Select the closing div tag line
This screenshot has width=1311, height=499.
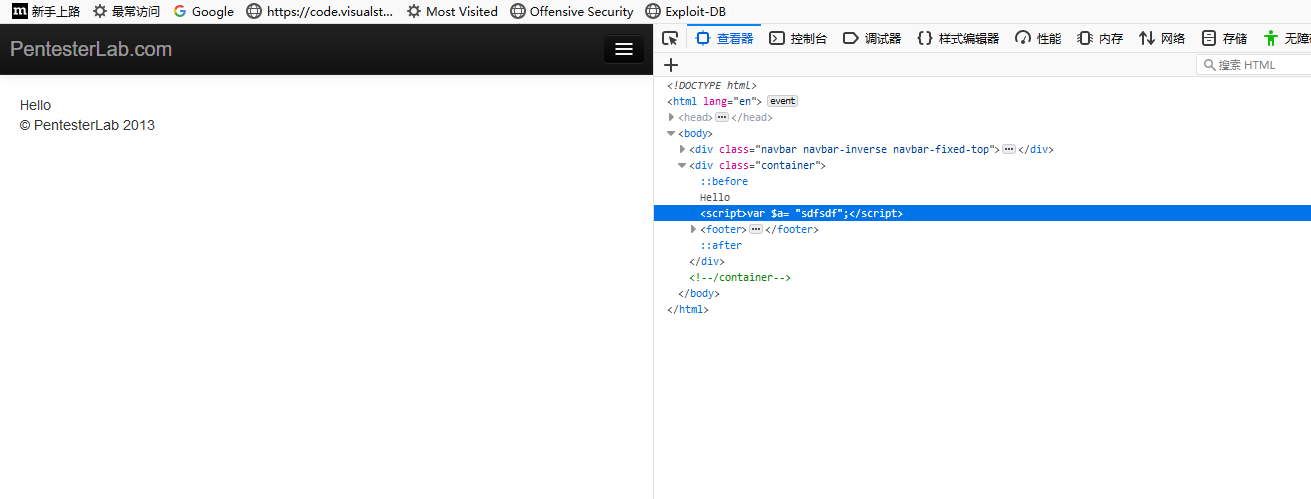tap(707, 261)
